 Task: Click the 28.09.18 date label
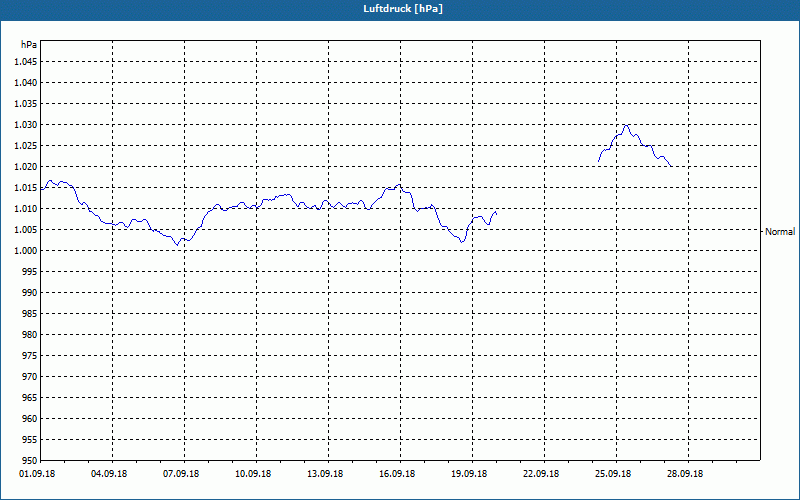click(685, 473)
